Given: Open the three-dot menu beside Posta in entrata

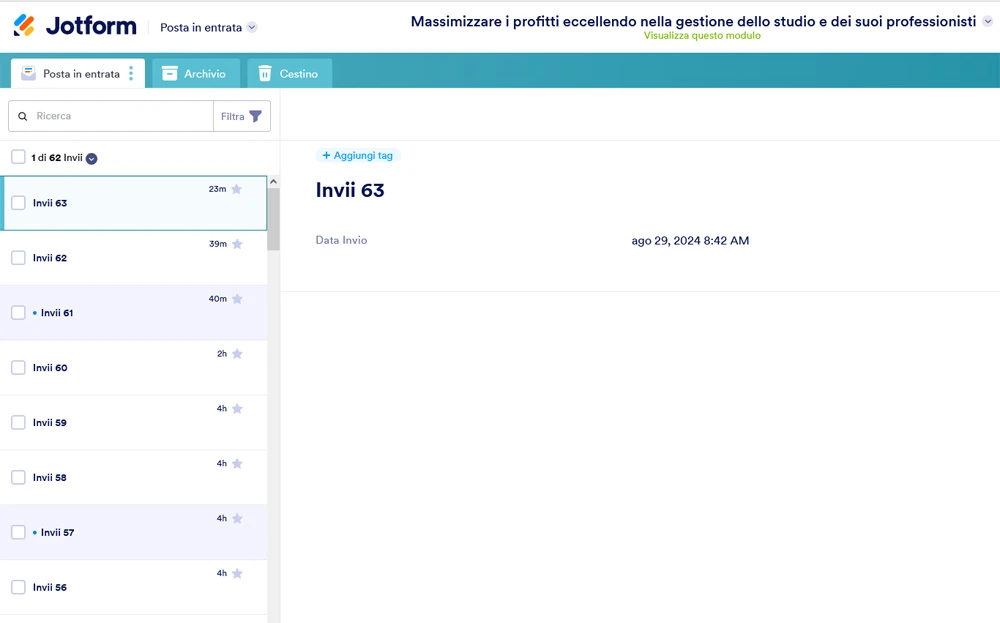Looking at the screenshot, I should pos(131,72).
